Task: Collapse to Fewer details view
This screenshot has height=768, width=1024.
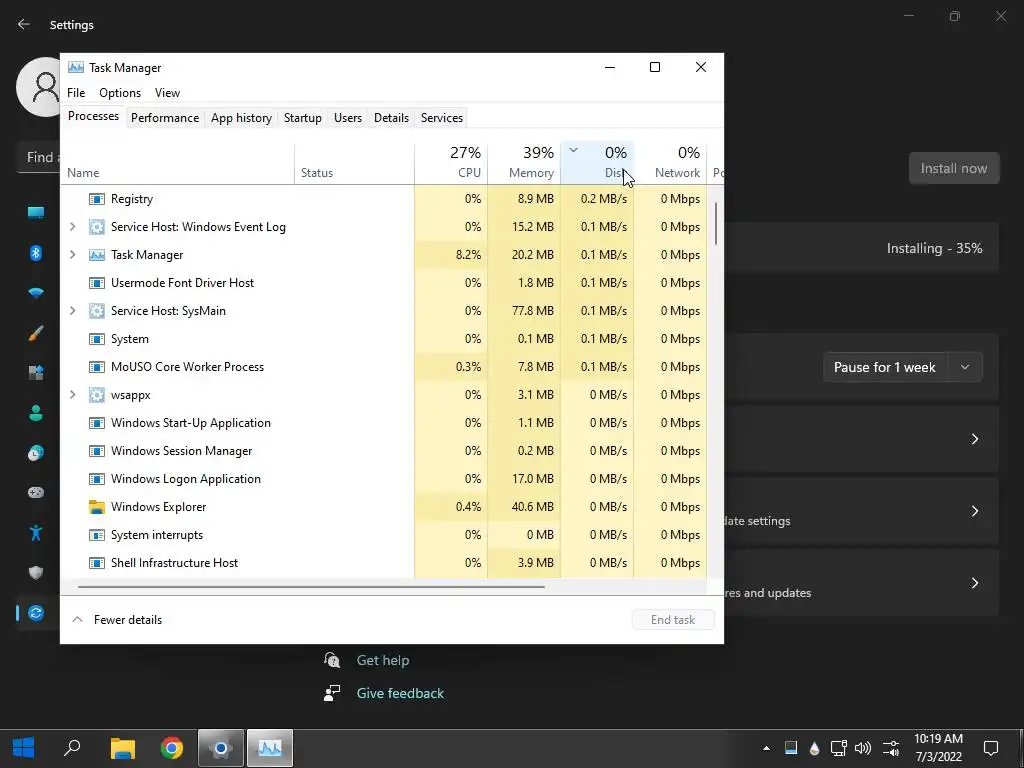Action: click(117, 620)
